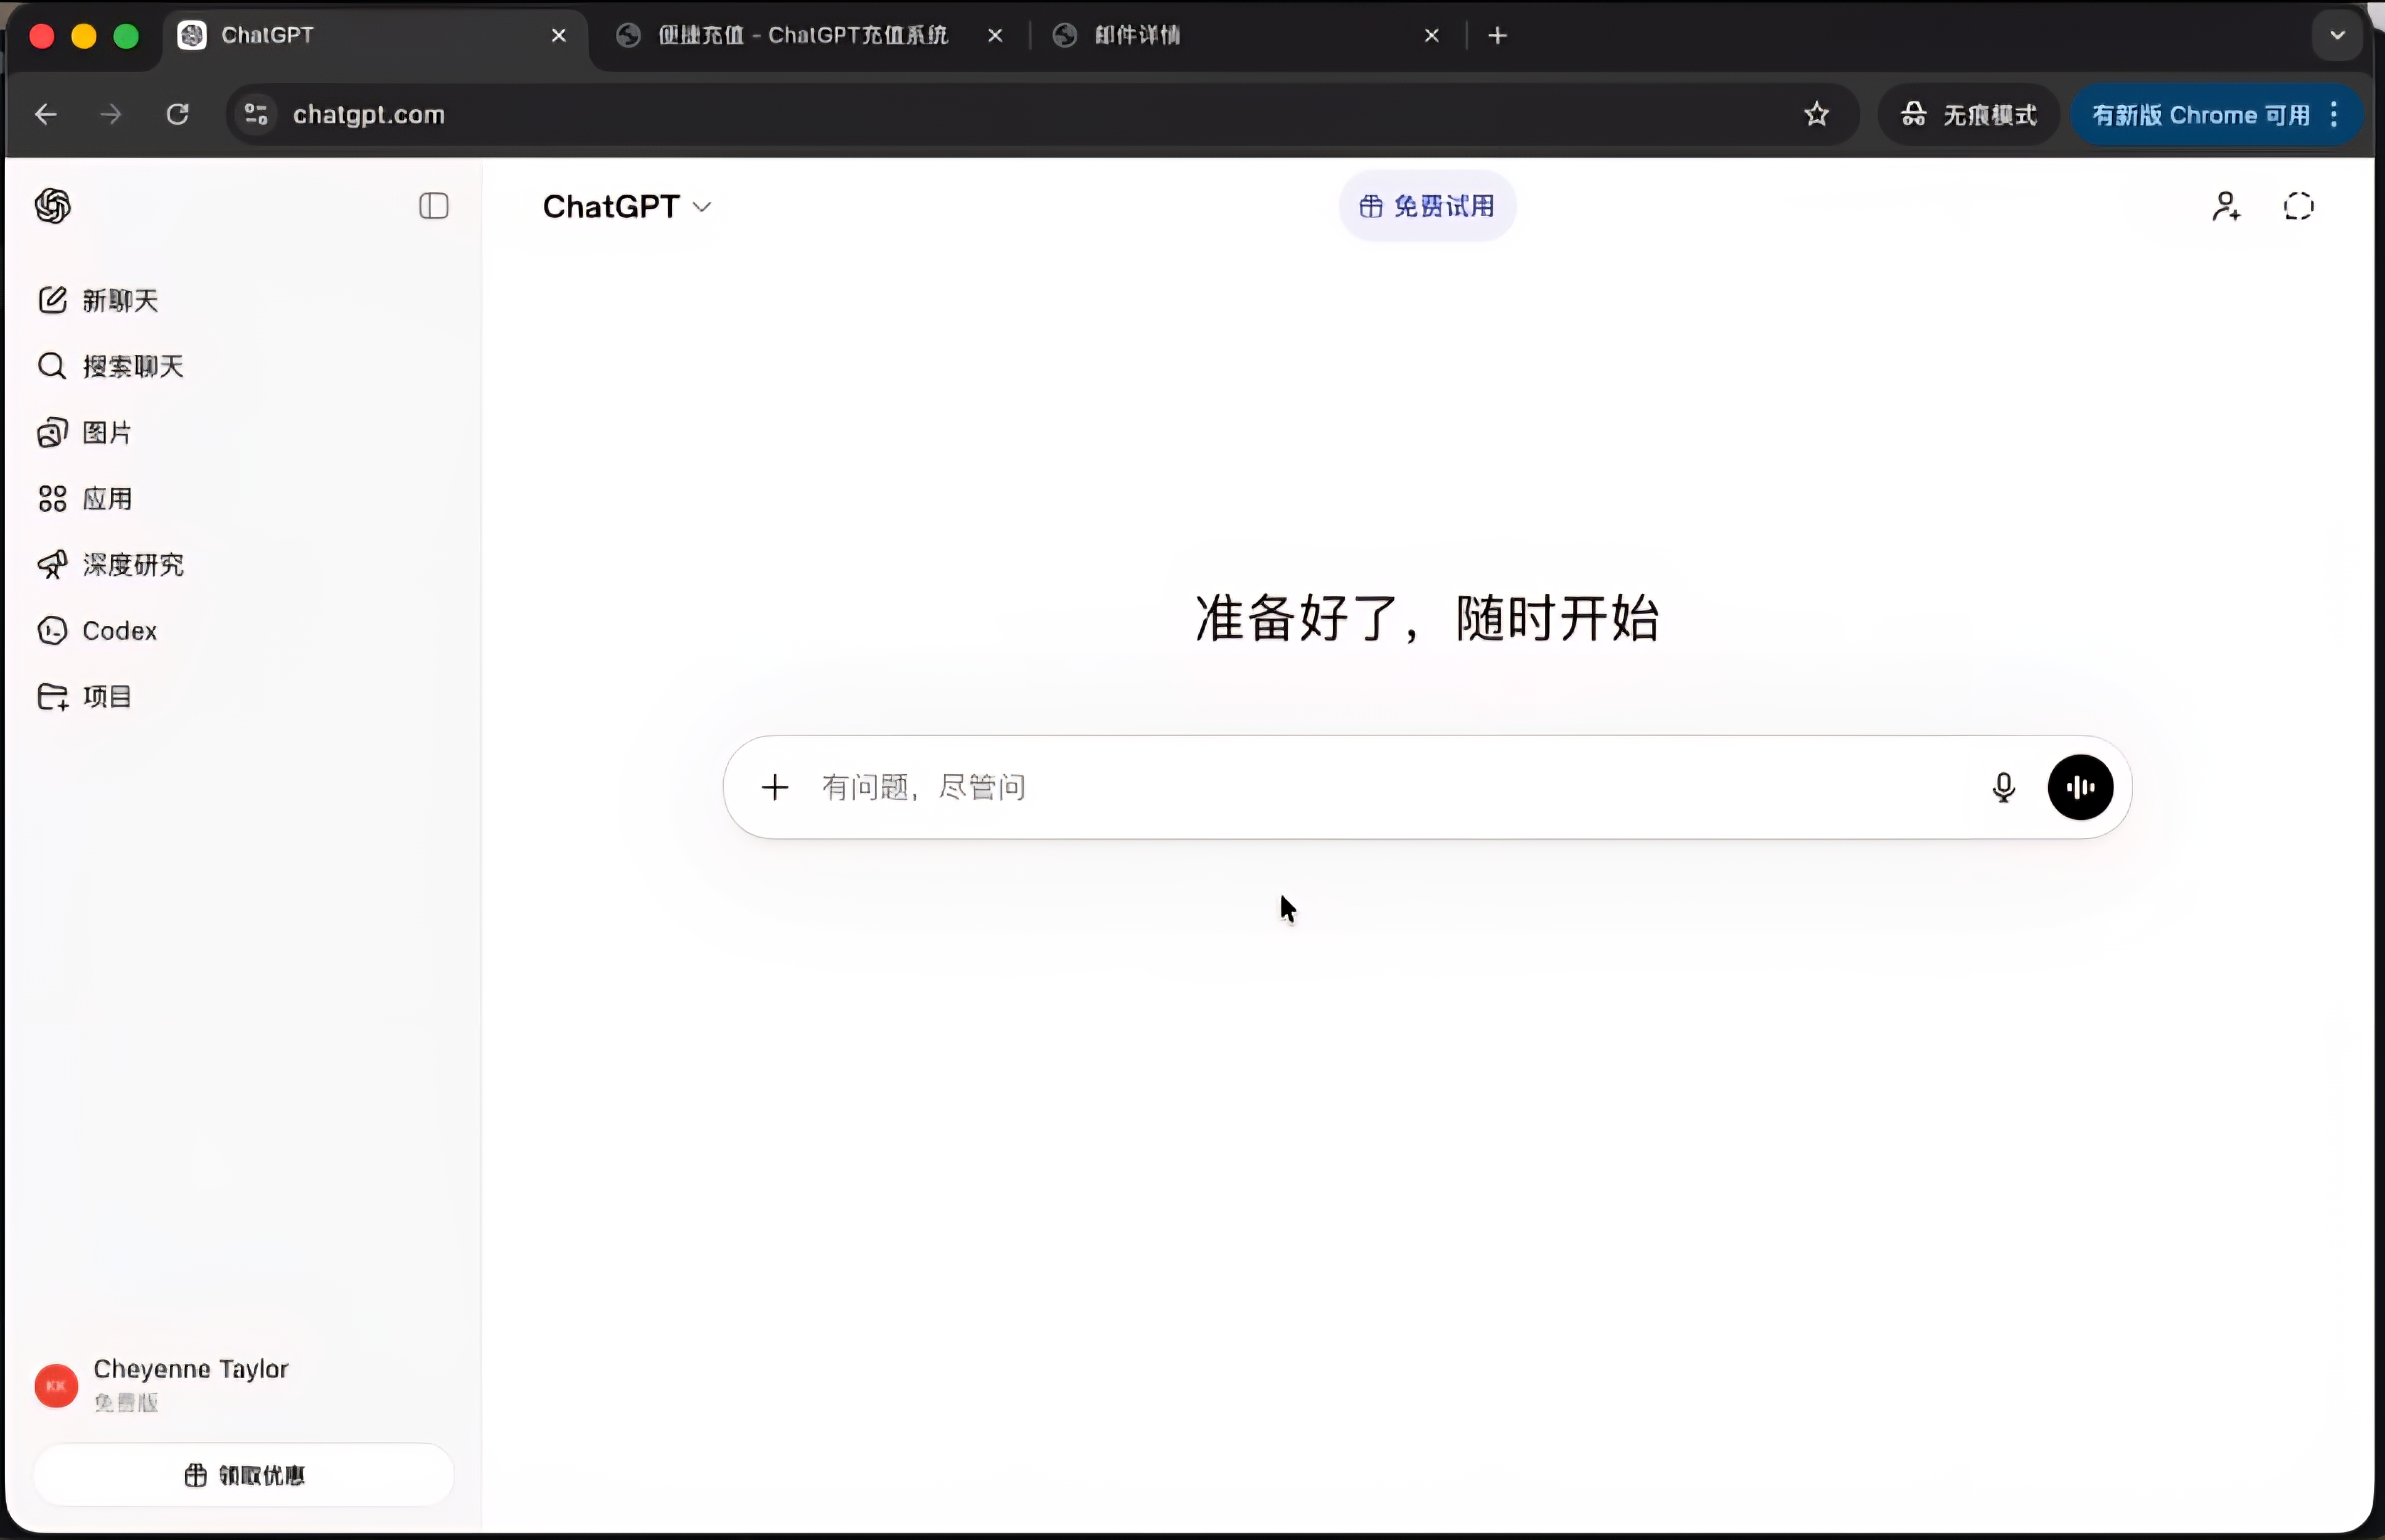
Task: Switch to the ChatGPT充值系统 tab
Action: 800,35
